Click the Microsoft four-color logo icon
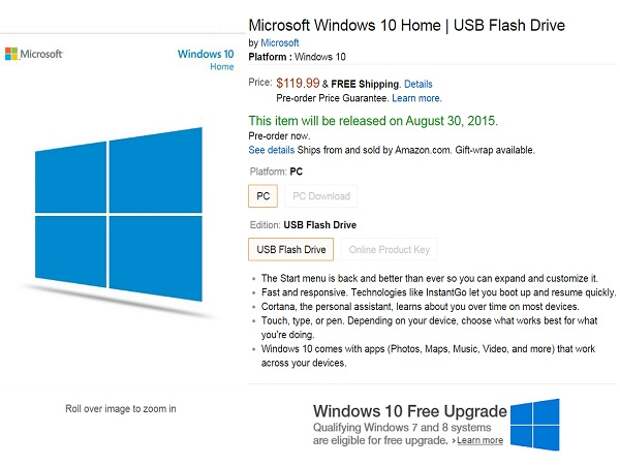The width and height of the screenshot is (620, 465). click(11, 54)
